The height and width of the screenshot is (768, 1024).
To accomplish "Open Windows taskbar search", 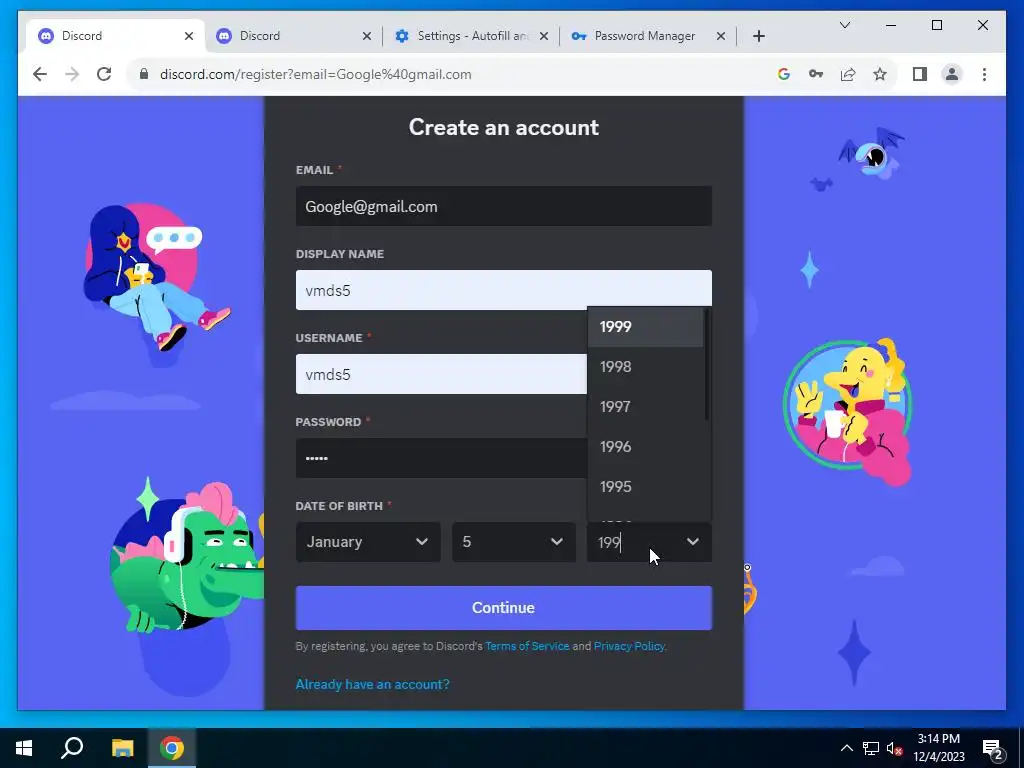I will tap(72, 748).
